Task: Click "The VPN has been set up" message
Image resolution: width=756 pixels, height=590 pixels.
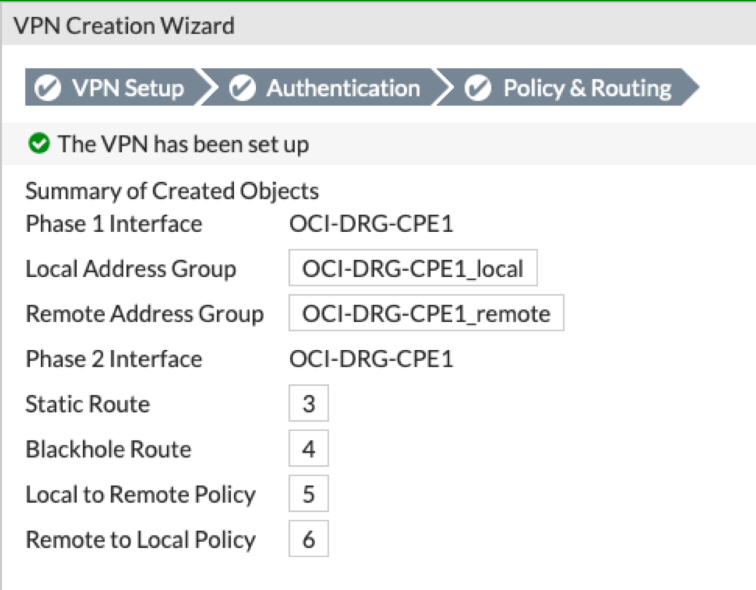Action: (x=183, y=144)
